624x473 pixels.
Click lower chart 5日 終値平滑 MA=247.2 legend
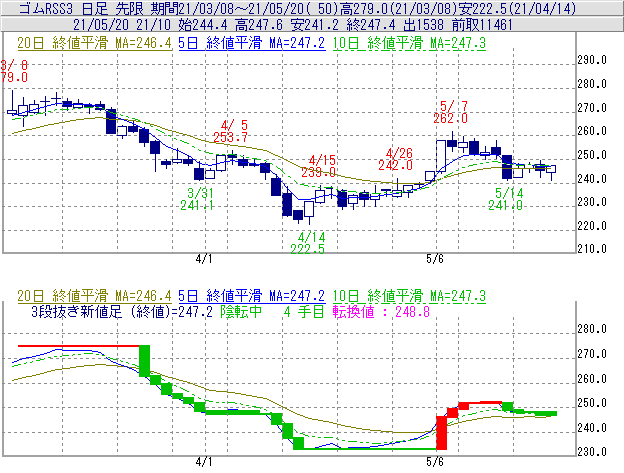252,296
